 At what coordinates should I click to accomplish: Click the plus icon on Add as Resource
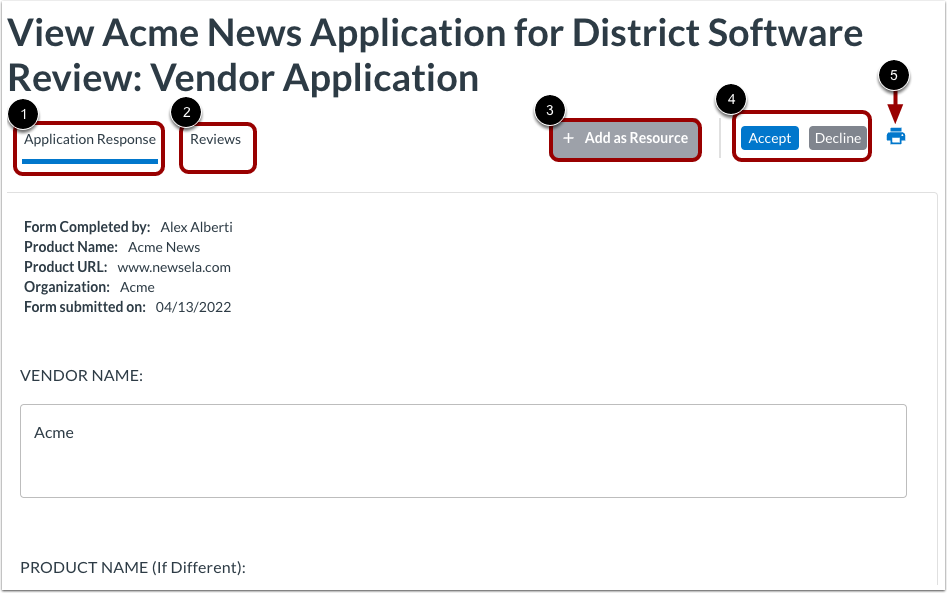point(569,140)
